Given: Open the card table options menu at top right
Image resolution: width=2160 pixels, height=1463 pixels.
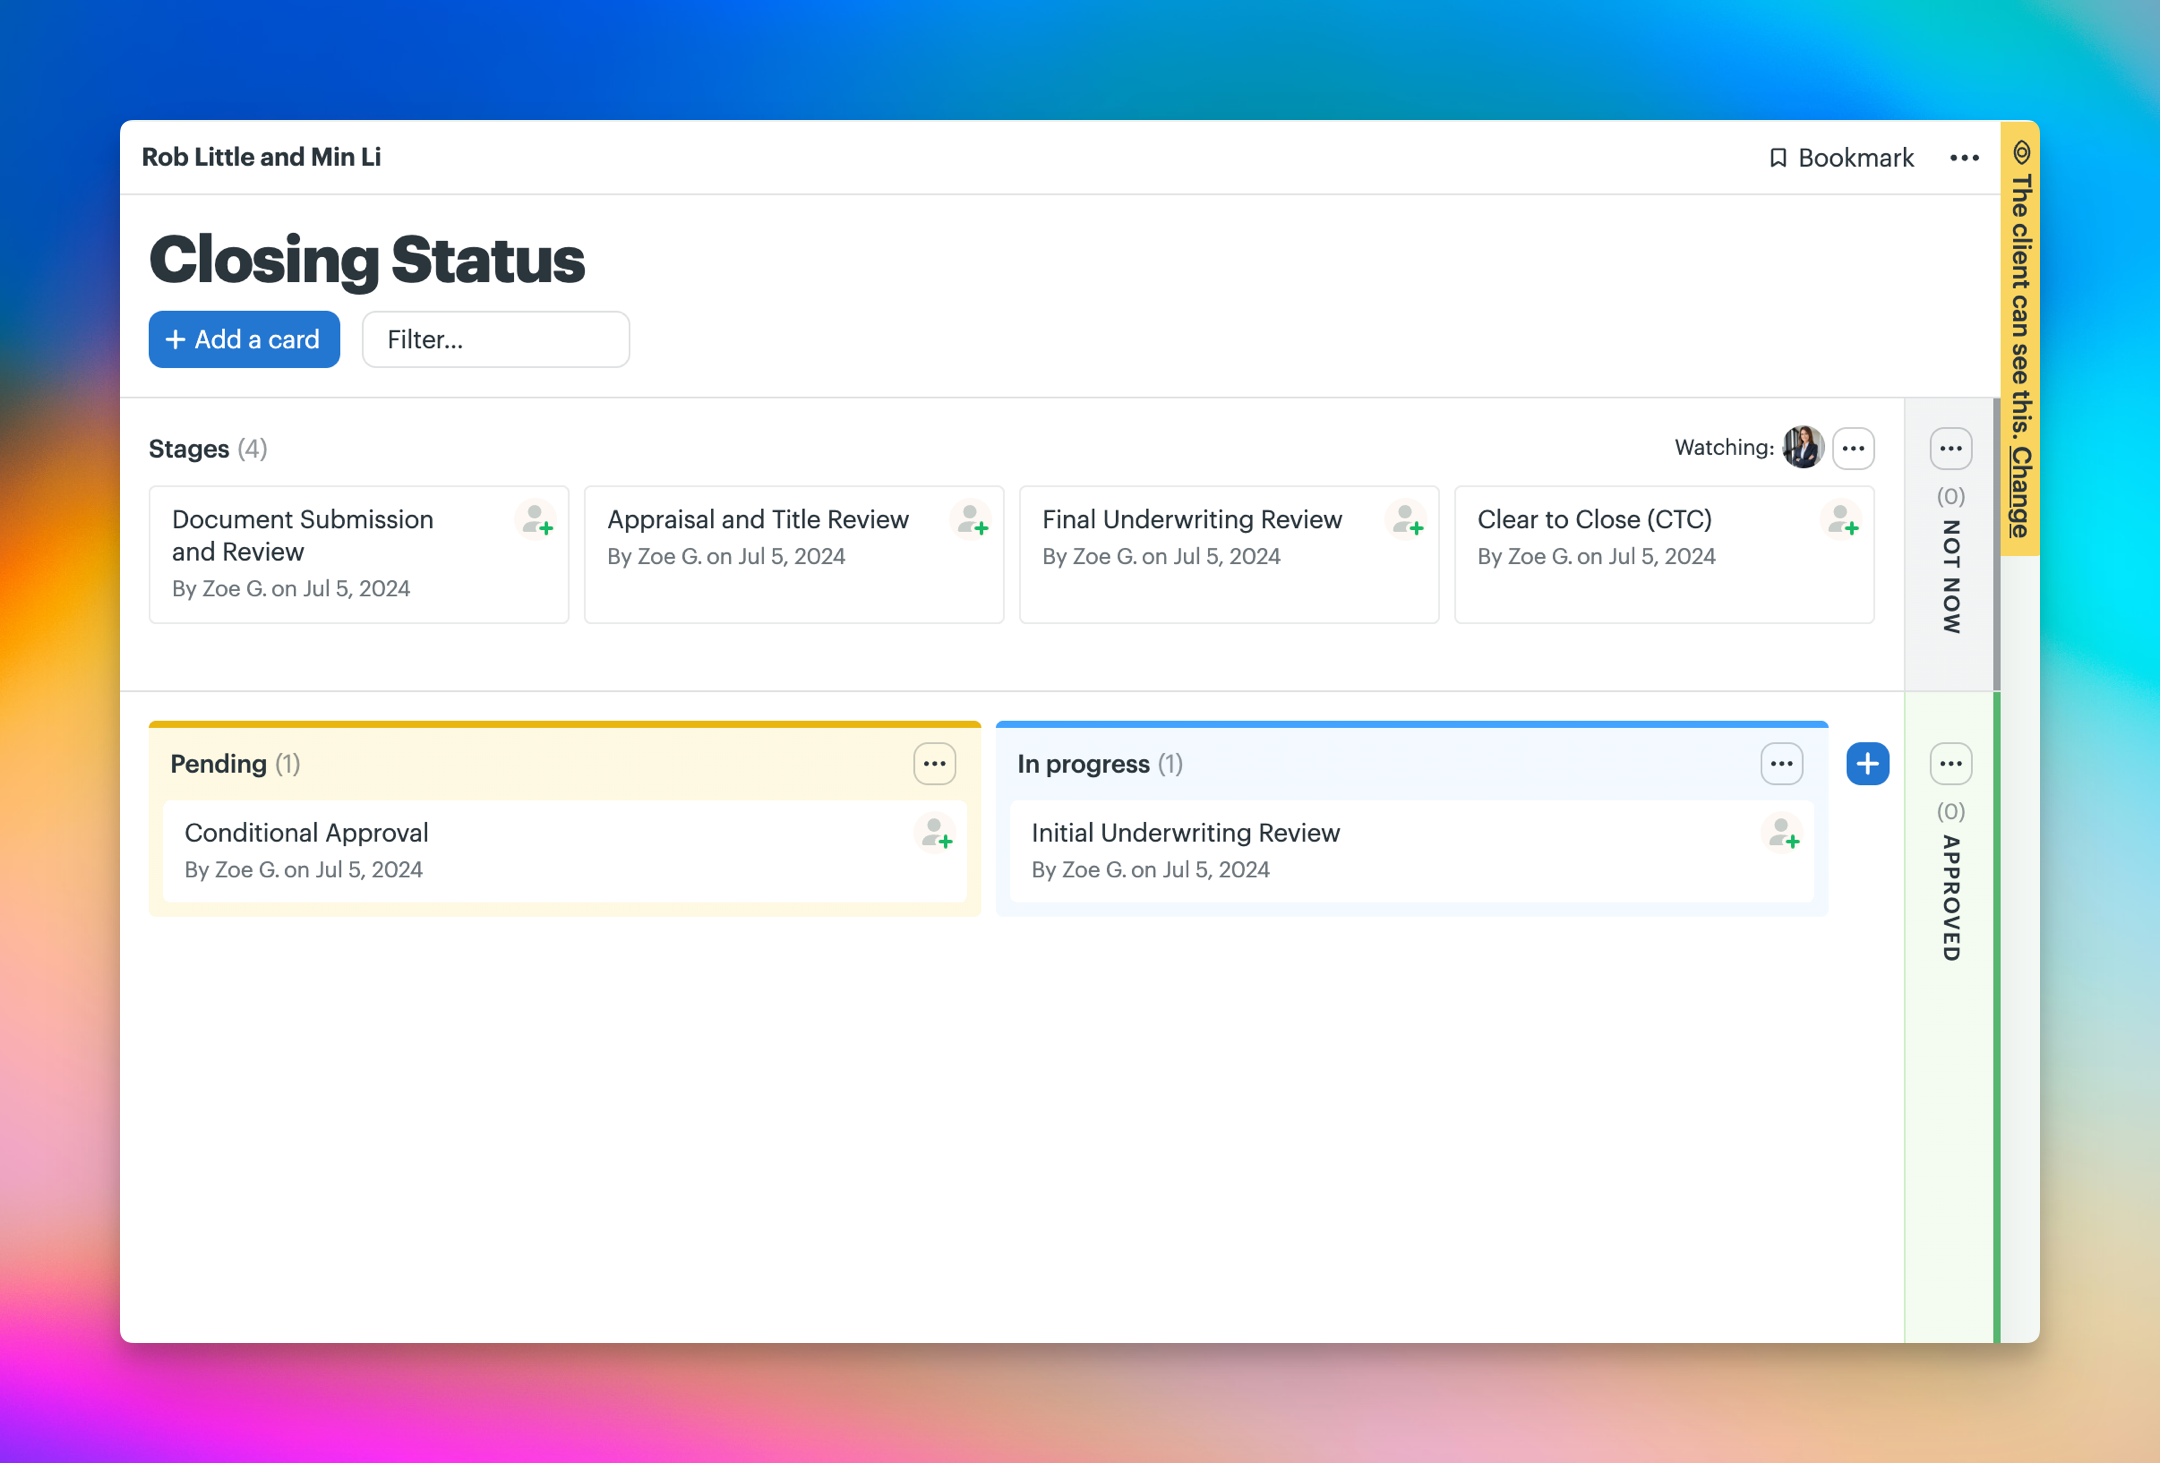Looking at the screenshot, I should pyautogui.click(x=1964, y=158).
